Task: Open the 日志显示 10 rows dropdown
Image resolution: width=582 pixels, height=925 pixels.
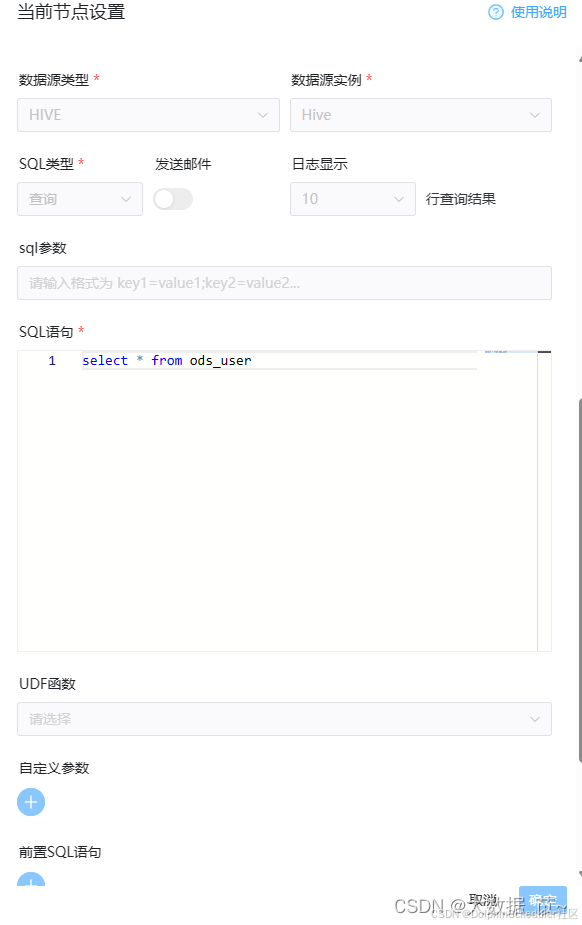Action: (353, 199)
